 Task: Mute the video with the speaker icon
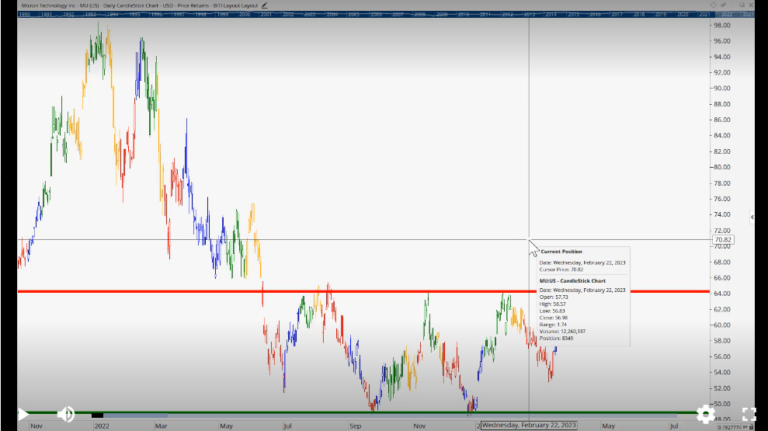click(66, 414)
